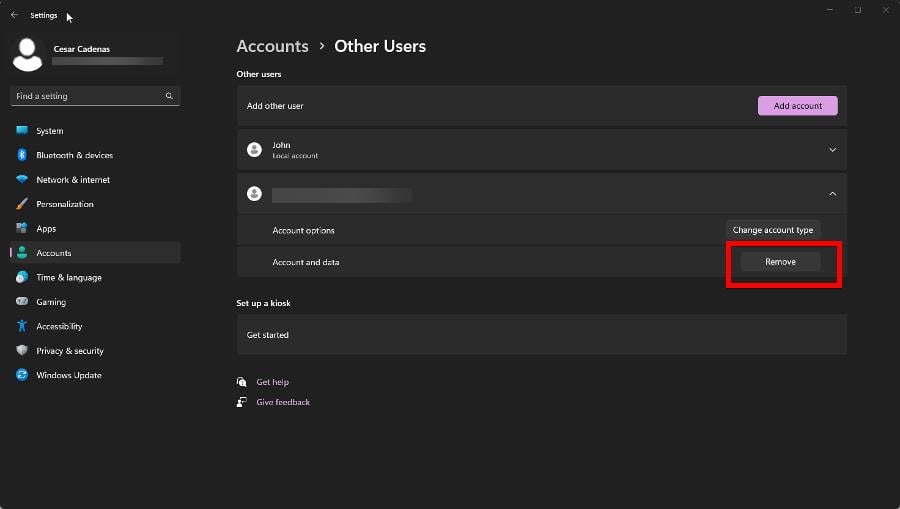
Task: Click the Bluetooth & devices icon
Action: click(x=22, y=155)
